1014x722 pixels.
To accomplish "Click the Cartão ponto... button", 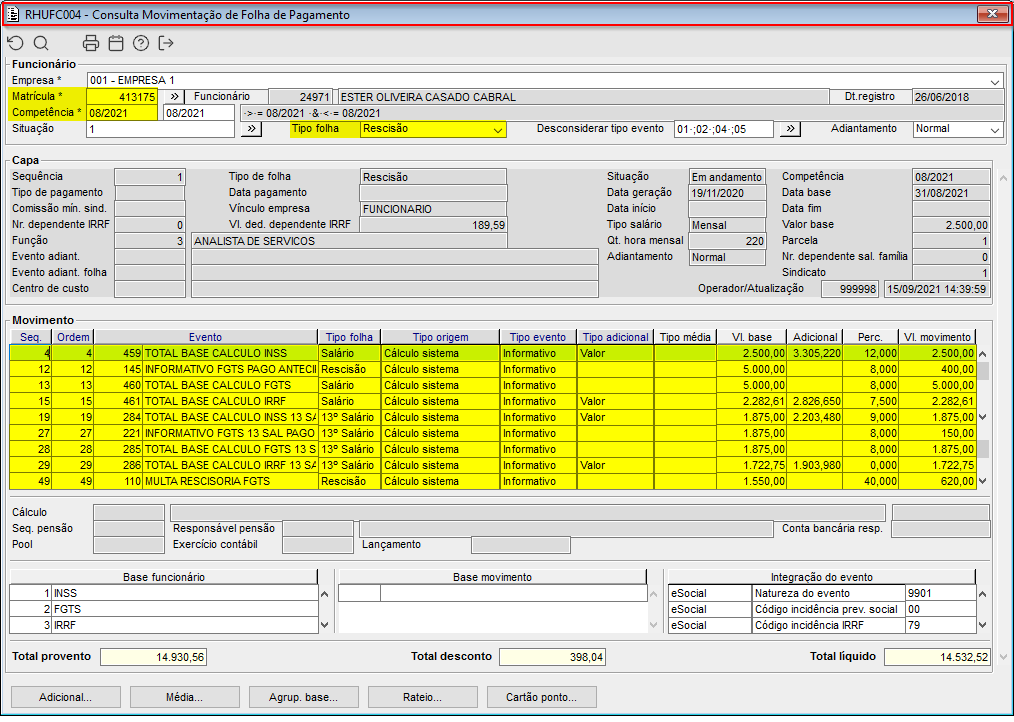I will [x=541, y=697].
